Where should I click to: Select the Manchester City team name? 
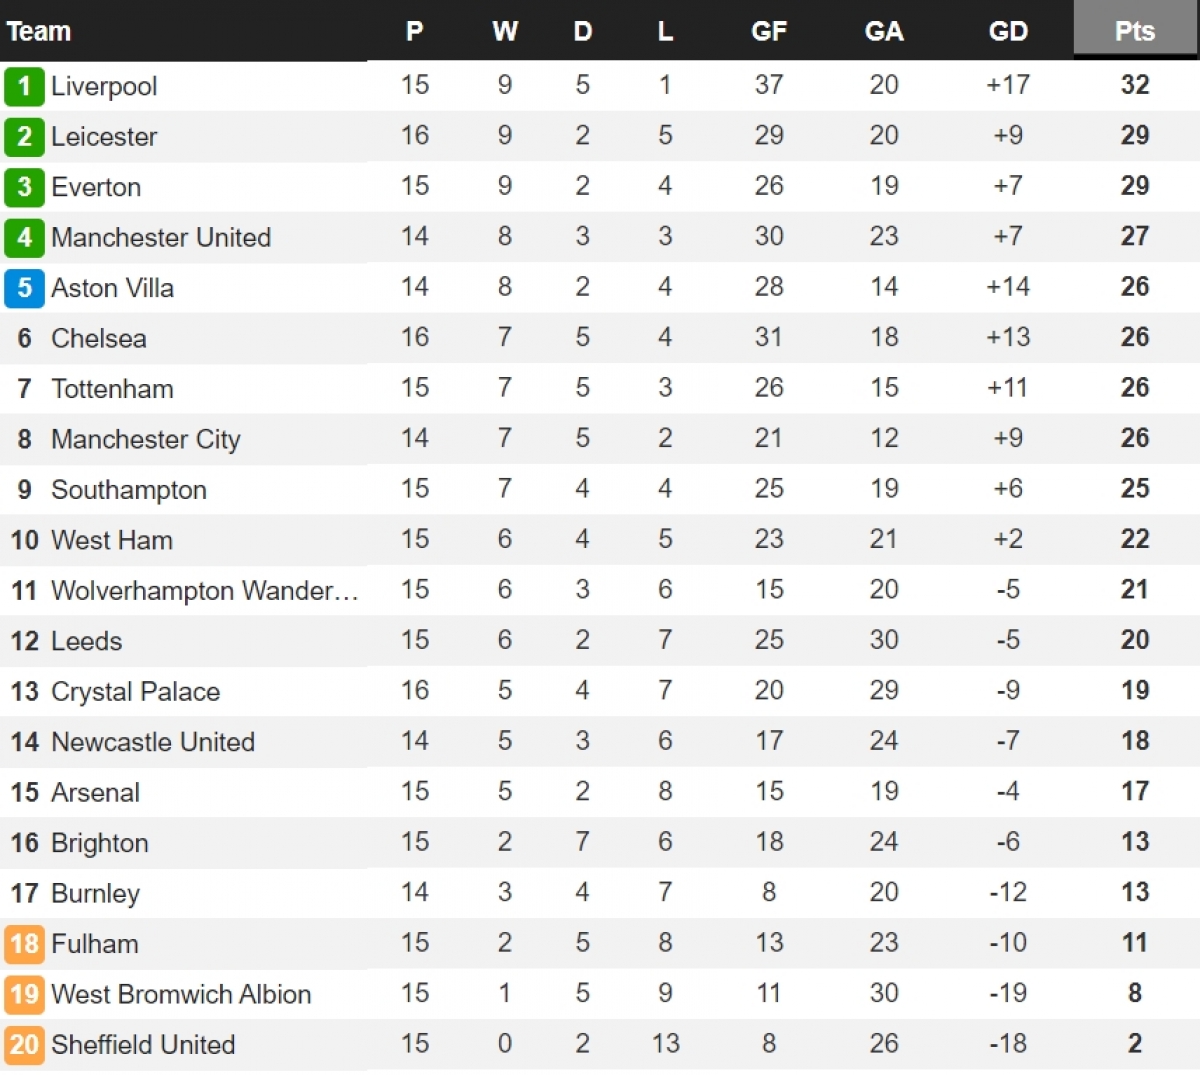point(146,439)
